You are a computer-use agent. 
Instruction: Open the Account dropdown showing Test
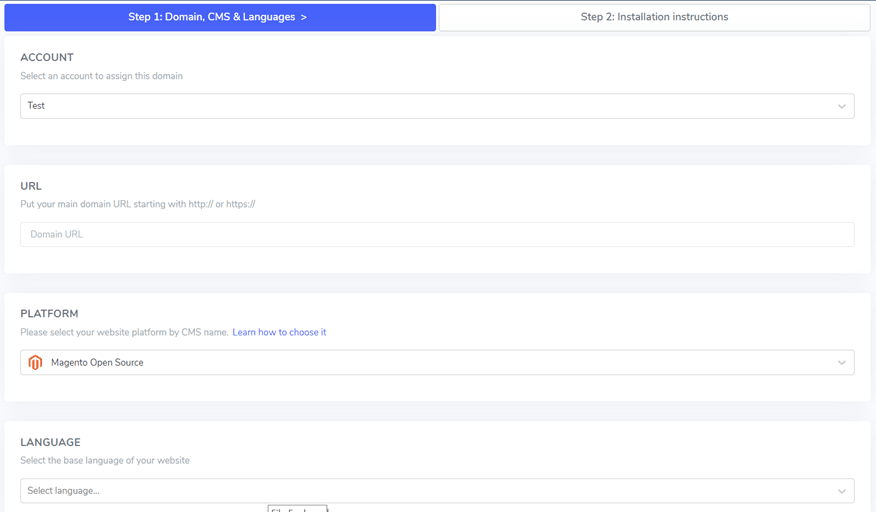pos(437,106)
